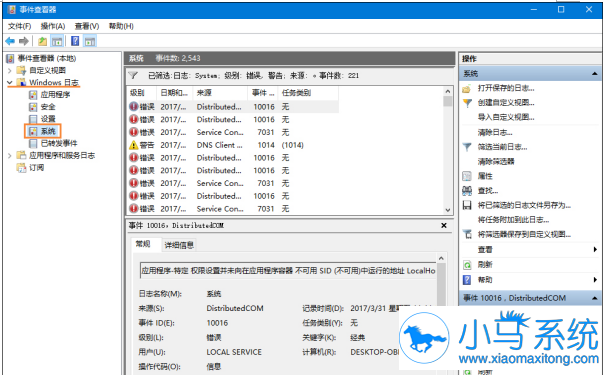Click the event list scrollbar up arrow
Image resolution: width=604 pixels, height=375 pixels.
coord(448,92)
